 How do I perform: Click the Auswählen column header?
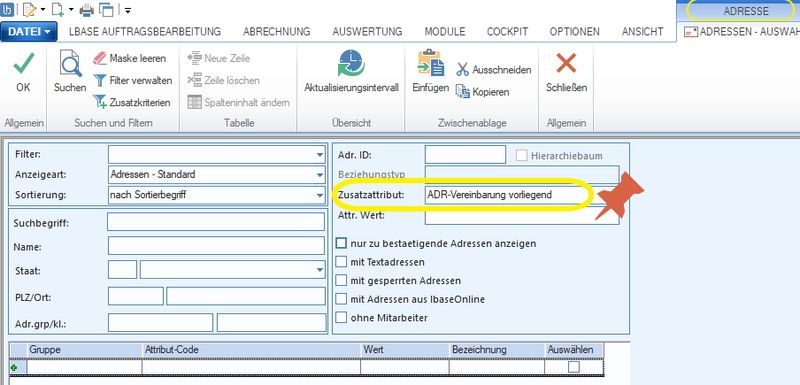point(574,350)
